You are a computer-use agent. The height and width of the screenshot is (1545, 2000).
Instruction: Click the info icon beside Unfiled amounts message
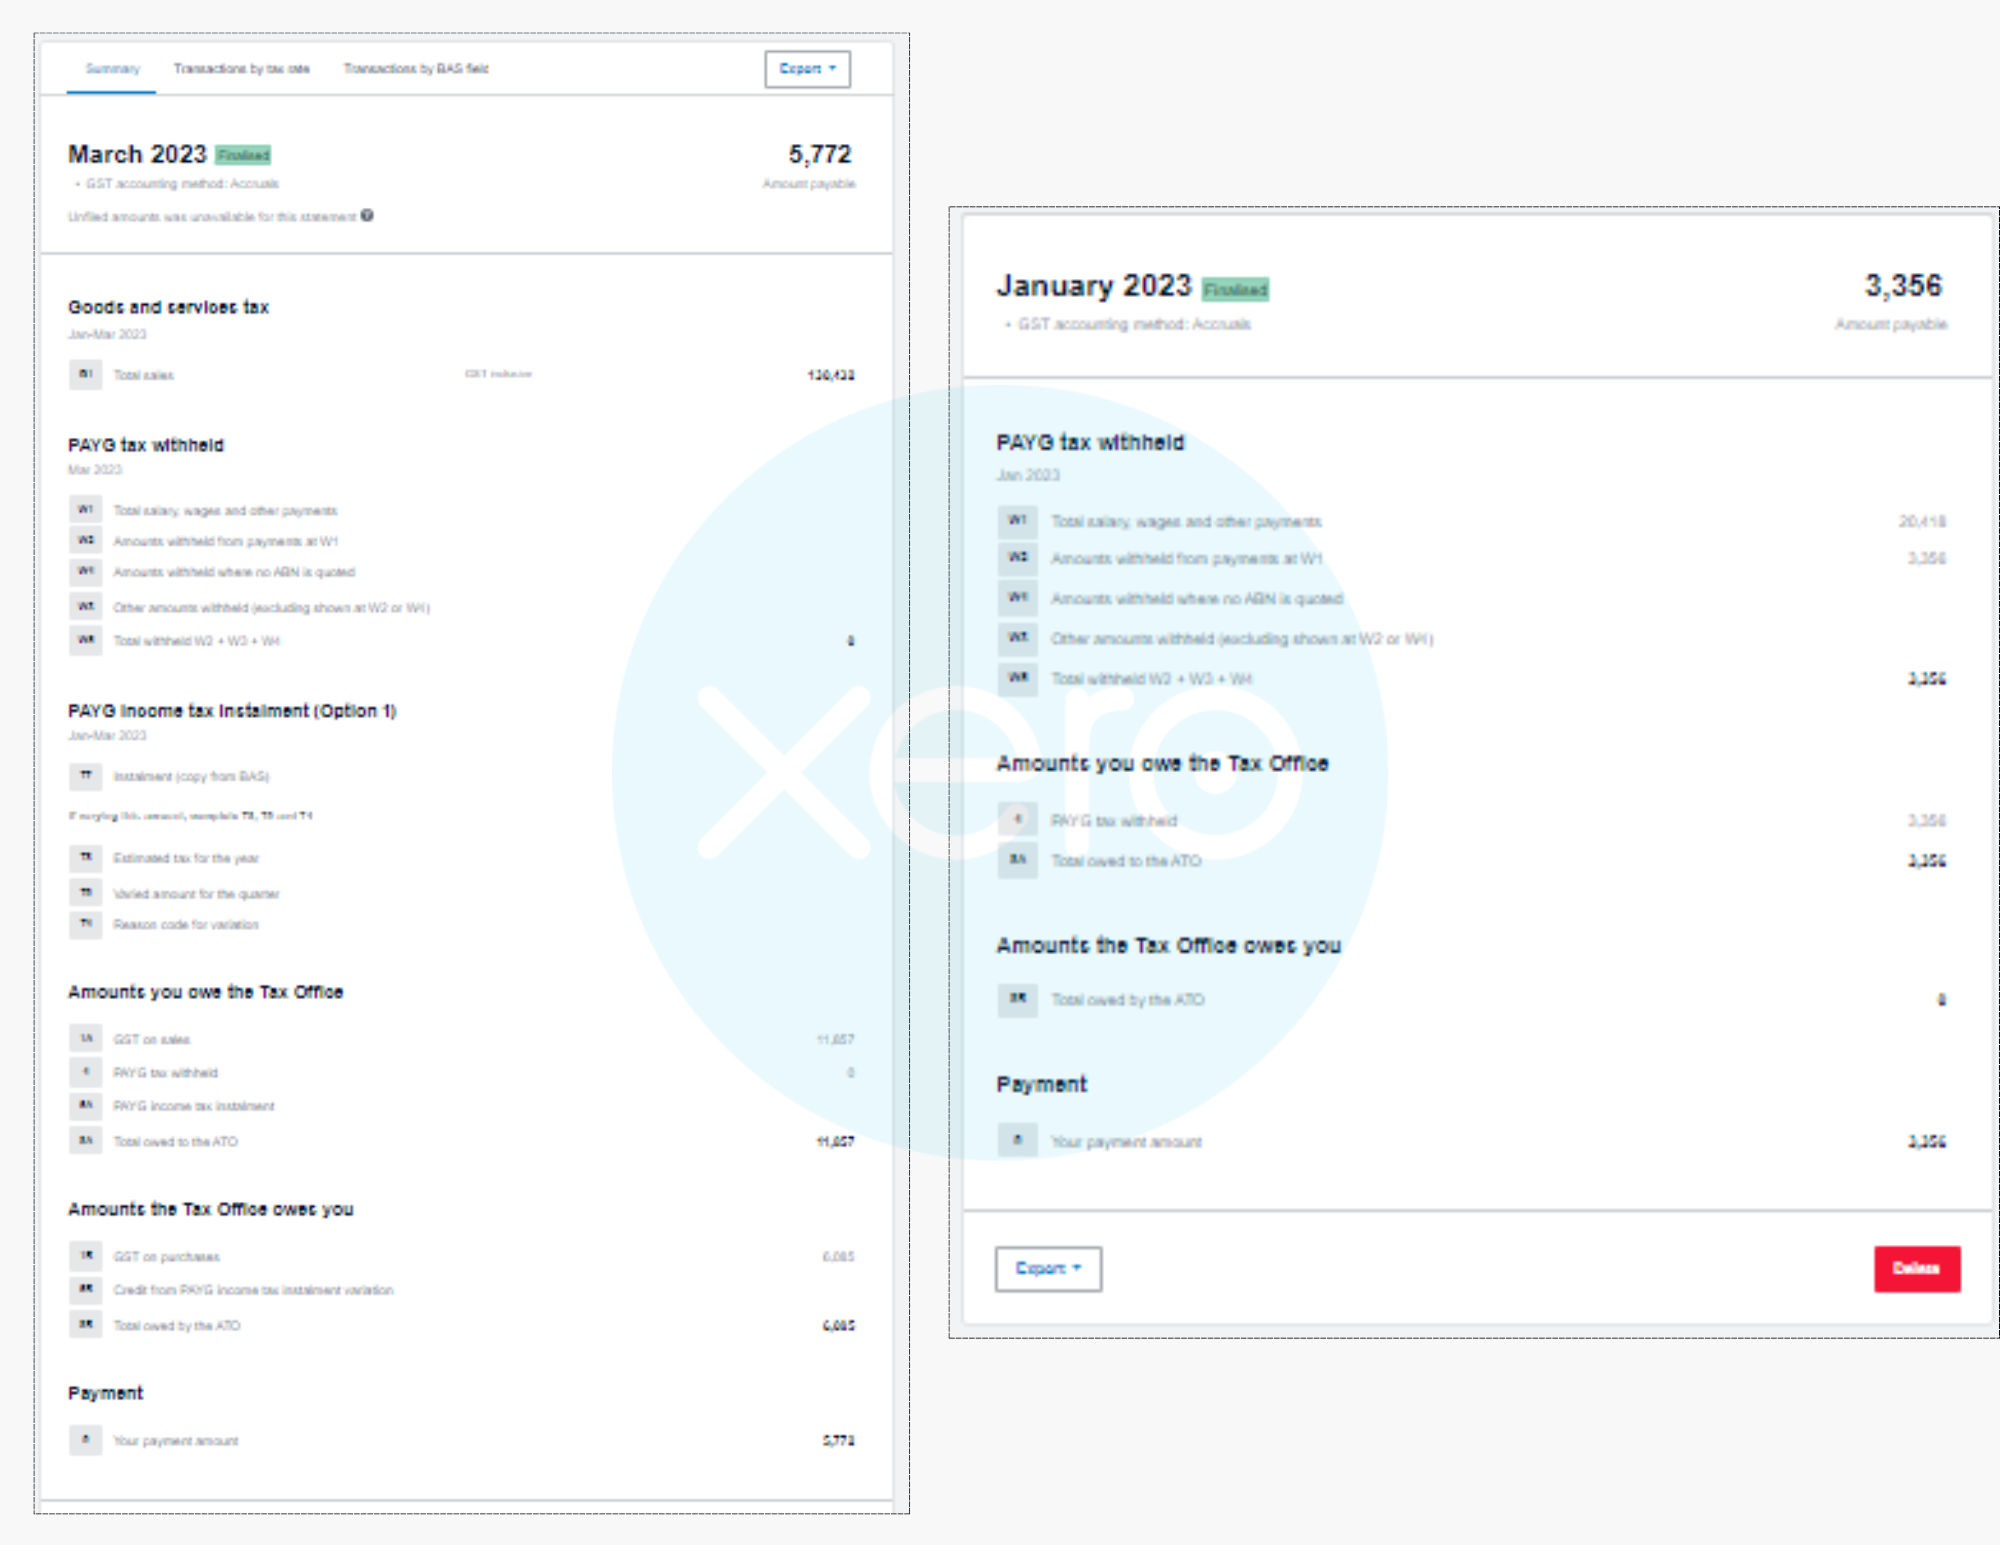point(367,215)
